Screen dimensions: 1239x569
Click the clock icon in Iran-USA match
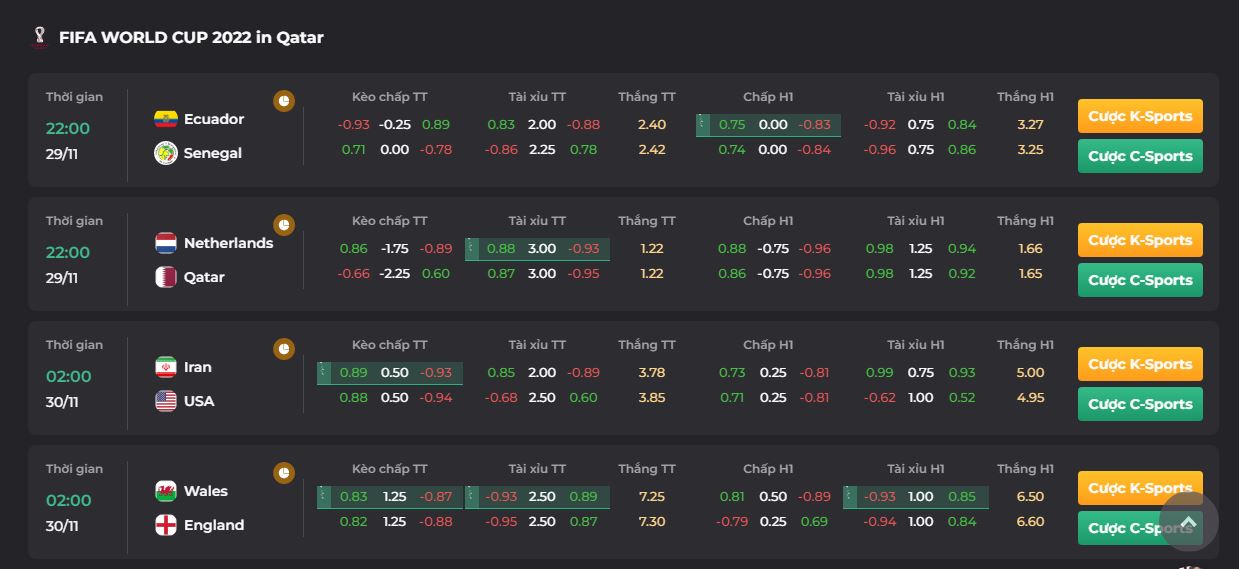click(x=284, y=349)
